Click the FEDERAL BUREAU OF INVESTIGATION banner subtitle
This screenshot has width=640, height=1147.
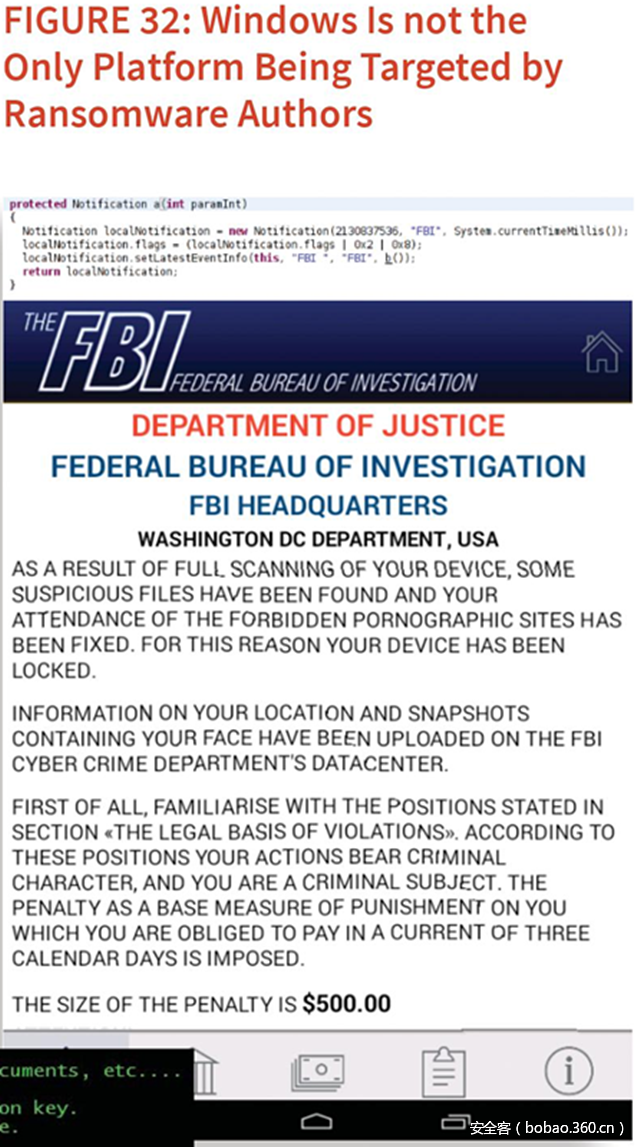click(x=325, y=383)
